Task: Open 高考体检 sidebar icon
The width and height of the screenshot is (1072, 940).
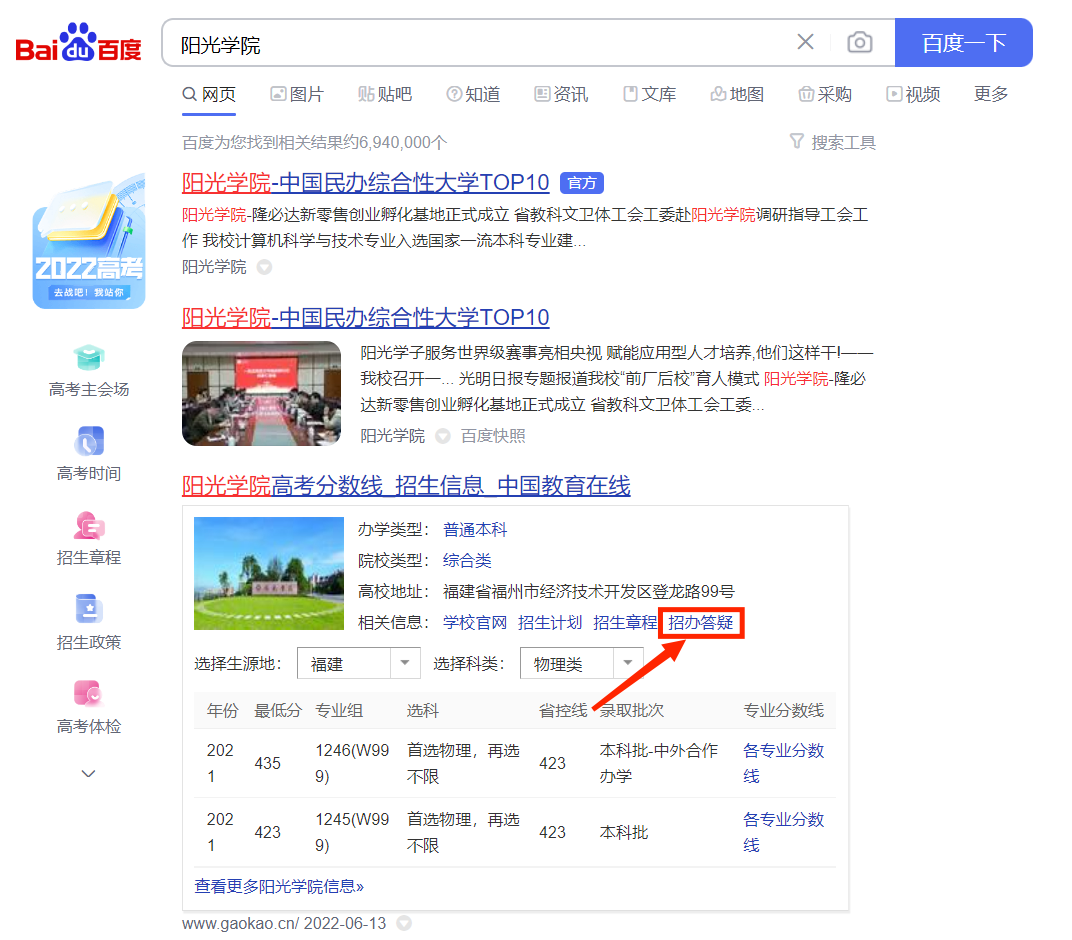Action: [89, 694]
